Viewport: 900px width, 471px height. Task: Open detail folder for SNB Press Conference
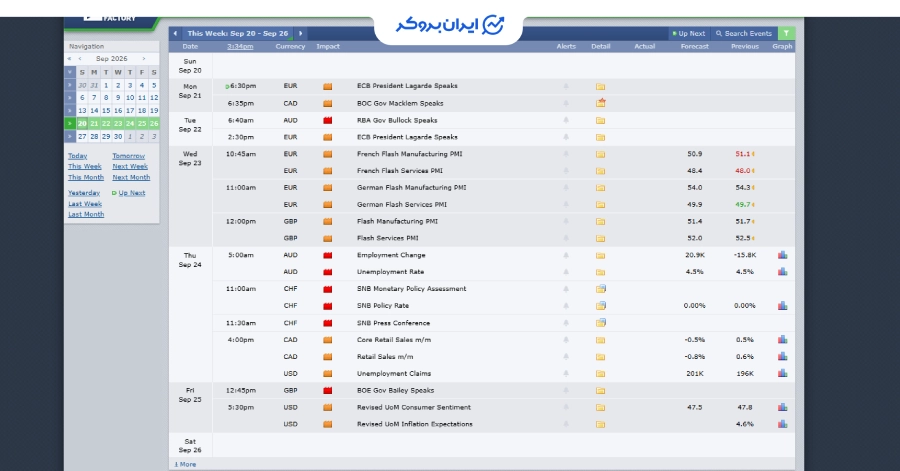pyautogui.click(x=600, y=323)
